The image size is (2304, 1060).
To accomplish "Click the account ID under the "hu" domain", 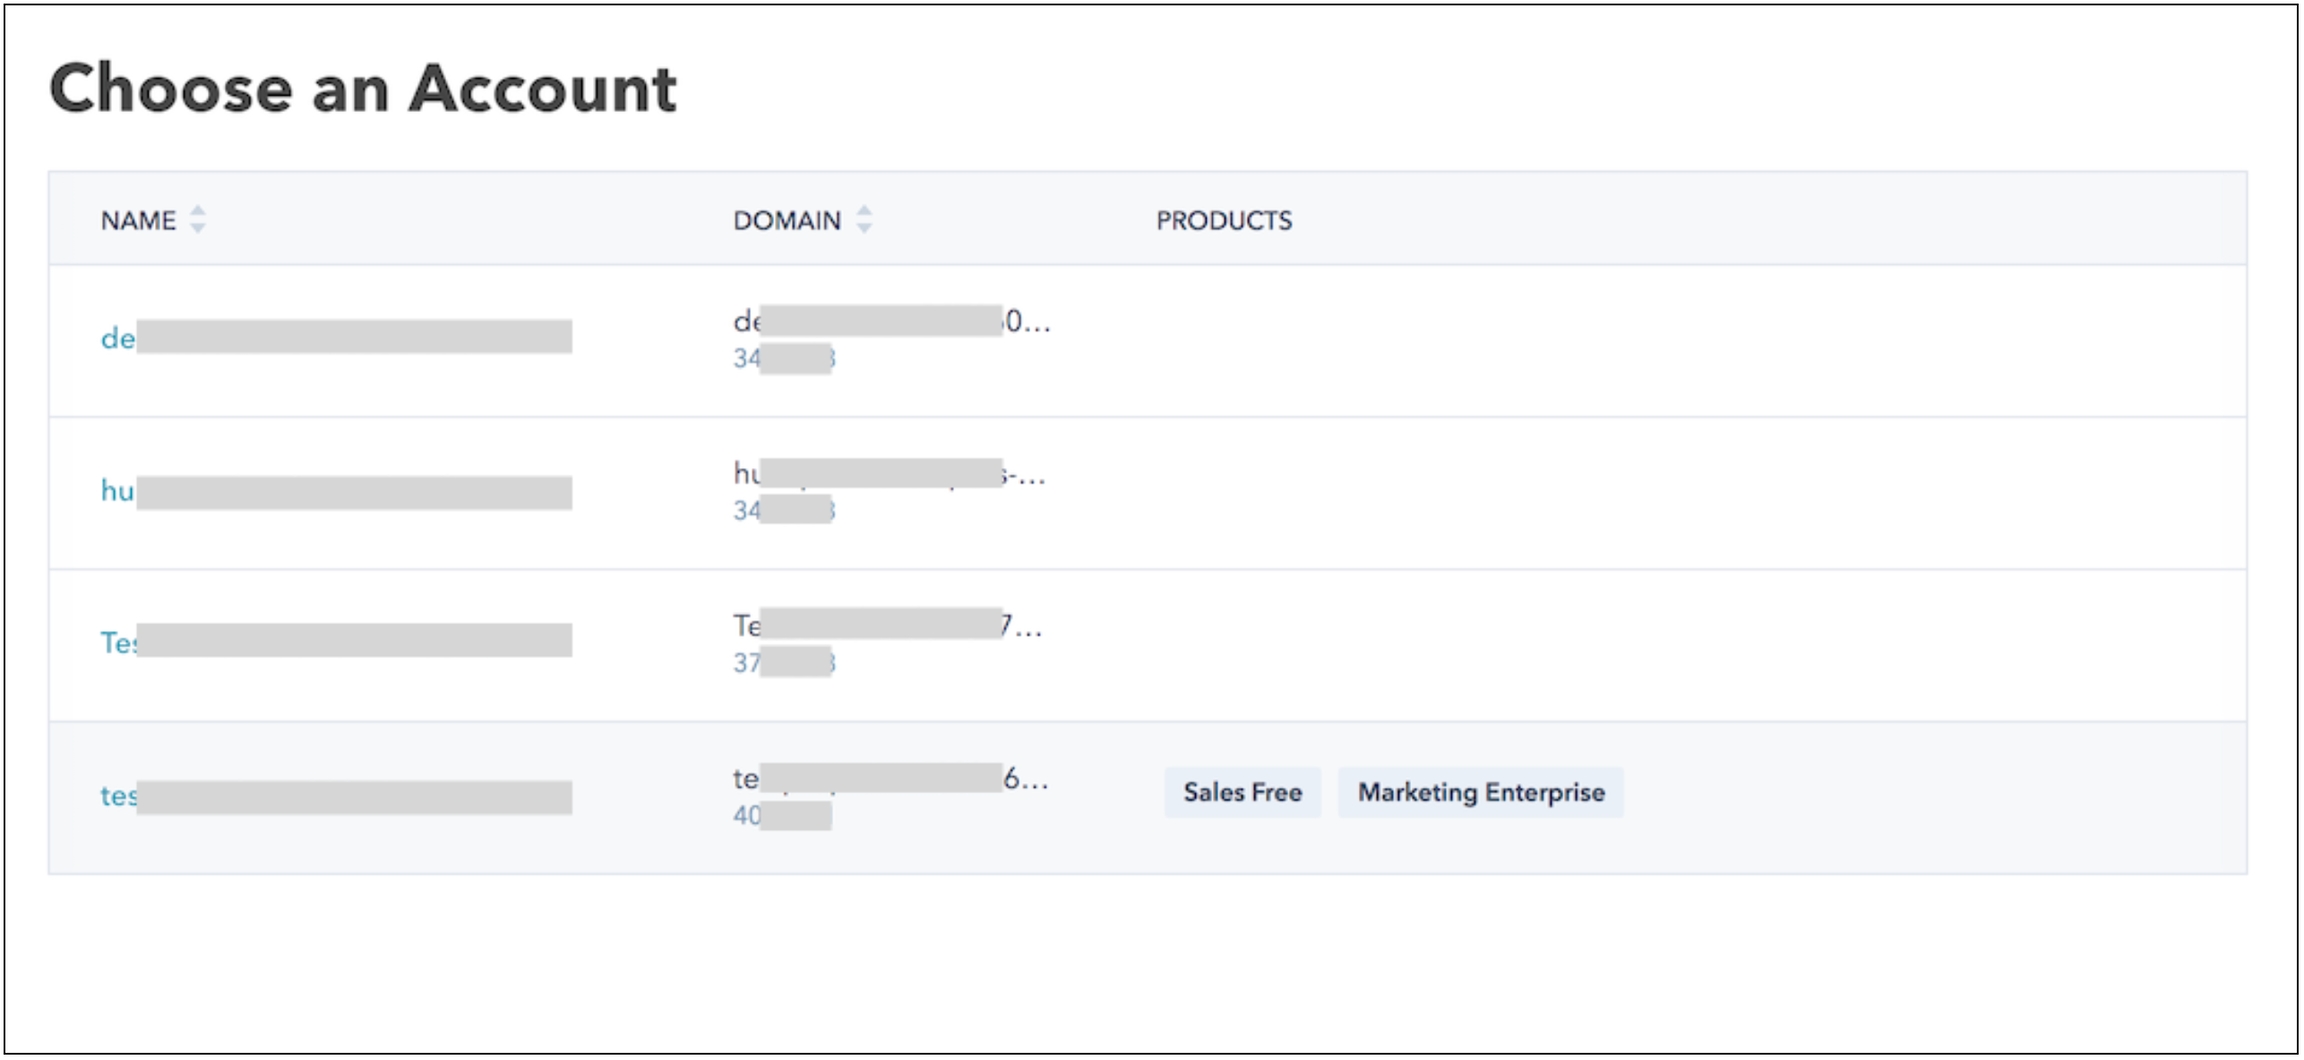I will tap(783, 511).
